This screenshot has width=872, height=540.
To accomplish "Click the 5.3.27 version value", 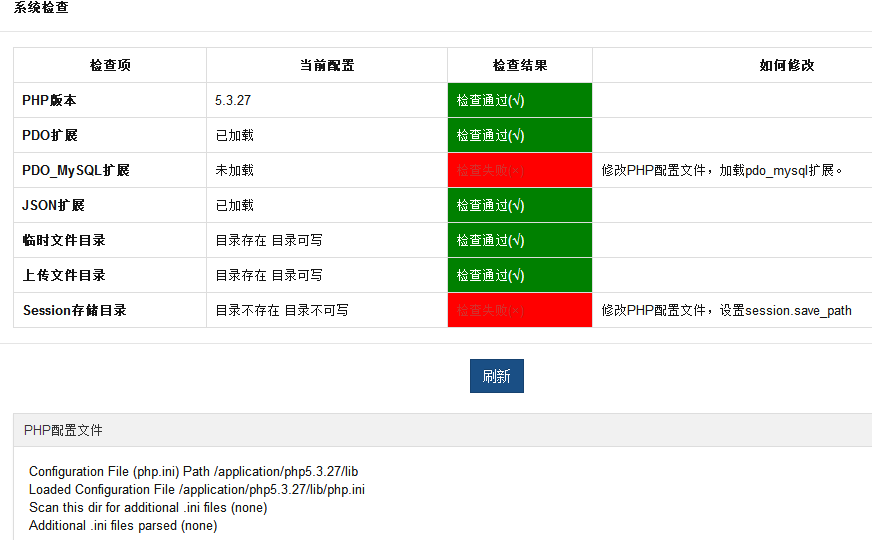I will 233,101.
